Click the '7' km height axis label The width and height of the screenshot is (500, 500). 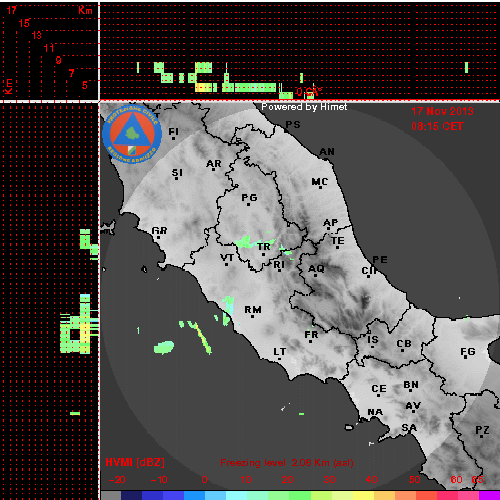pyautogui.click(x=71, y=73)
